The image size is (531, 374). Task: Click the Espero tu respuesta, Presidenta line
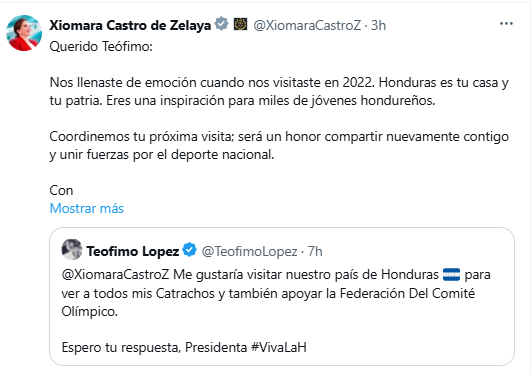154,347
